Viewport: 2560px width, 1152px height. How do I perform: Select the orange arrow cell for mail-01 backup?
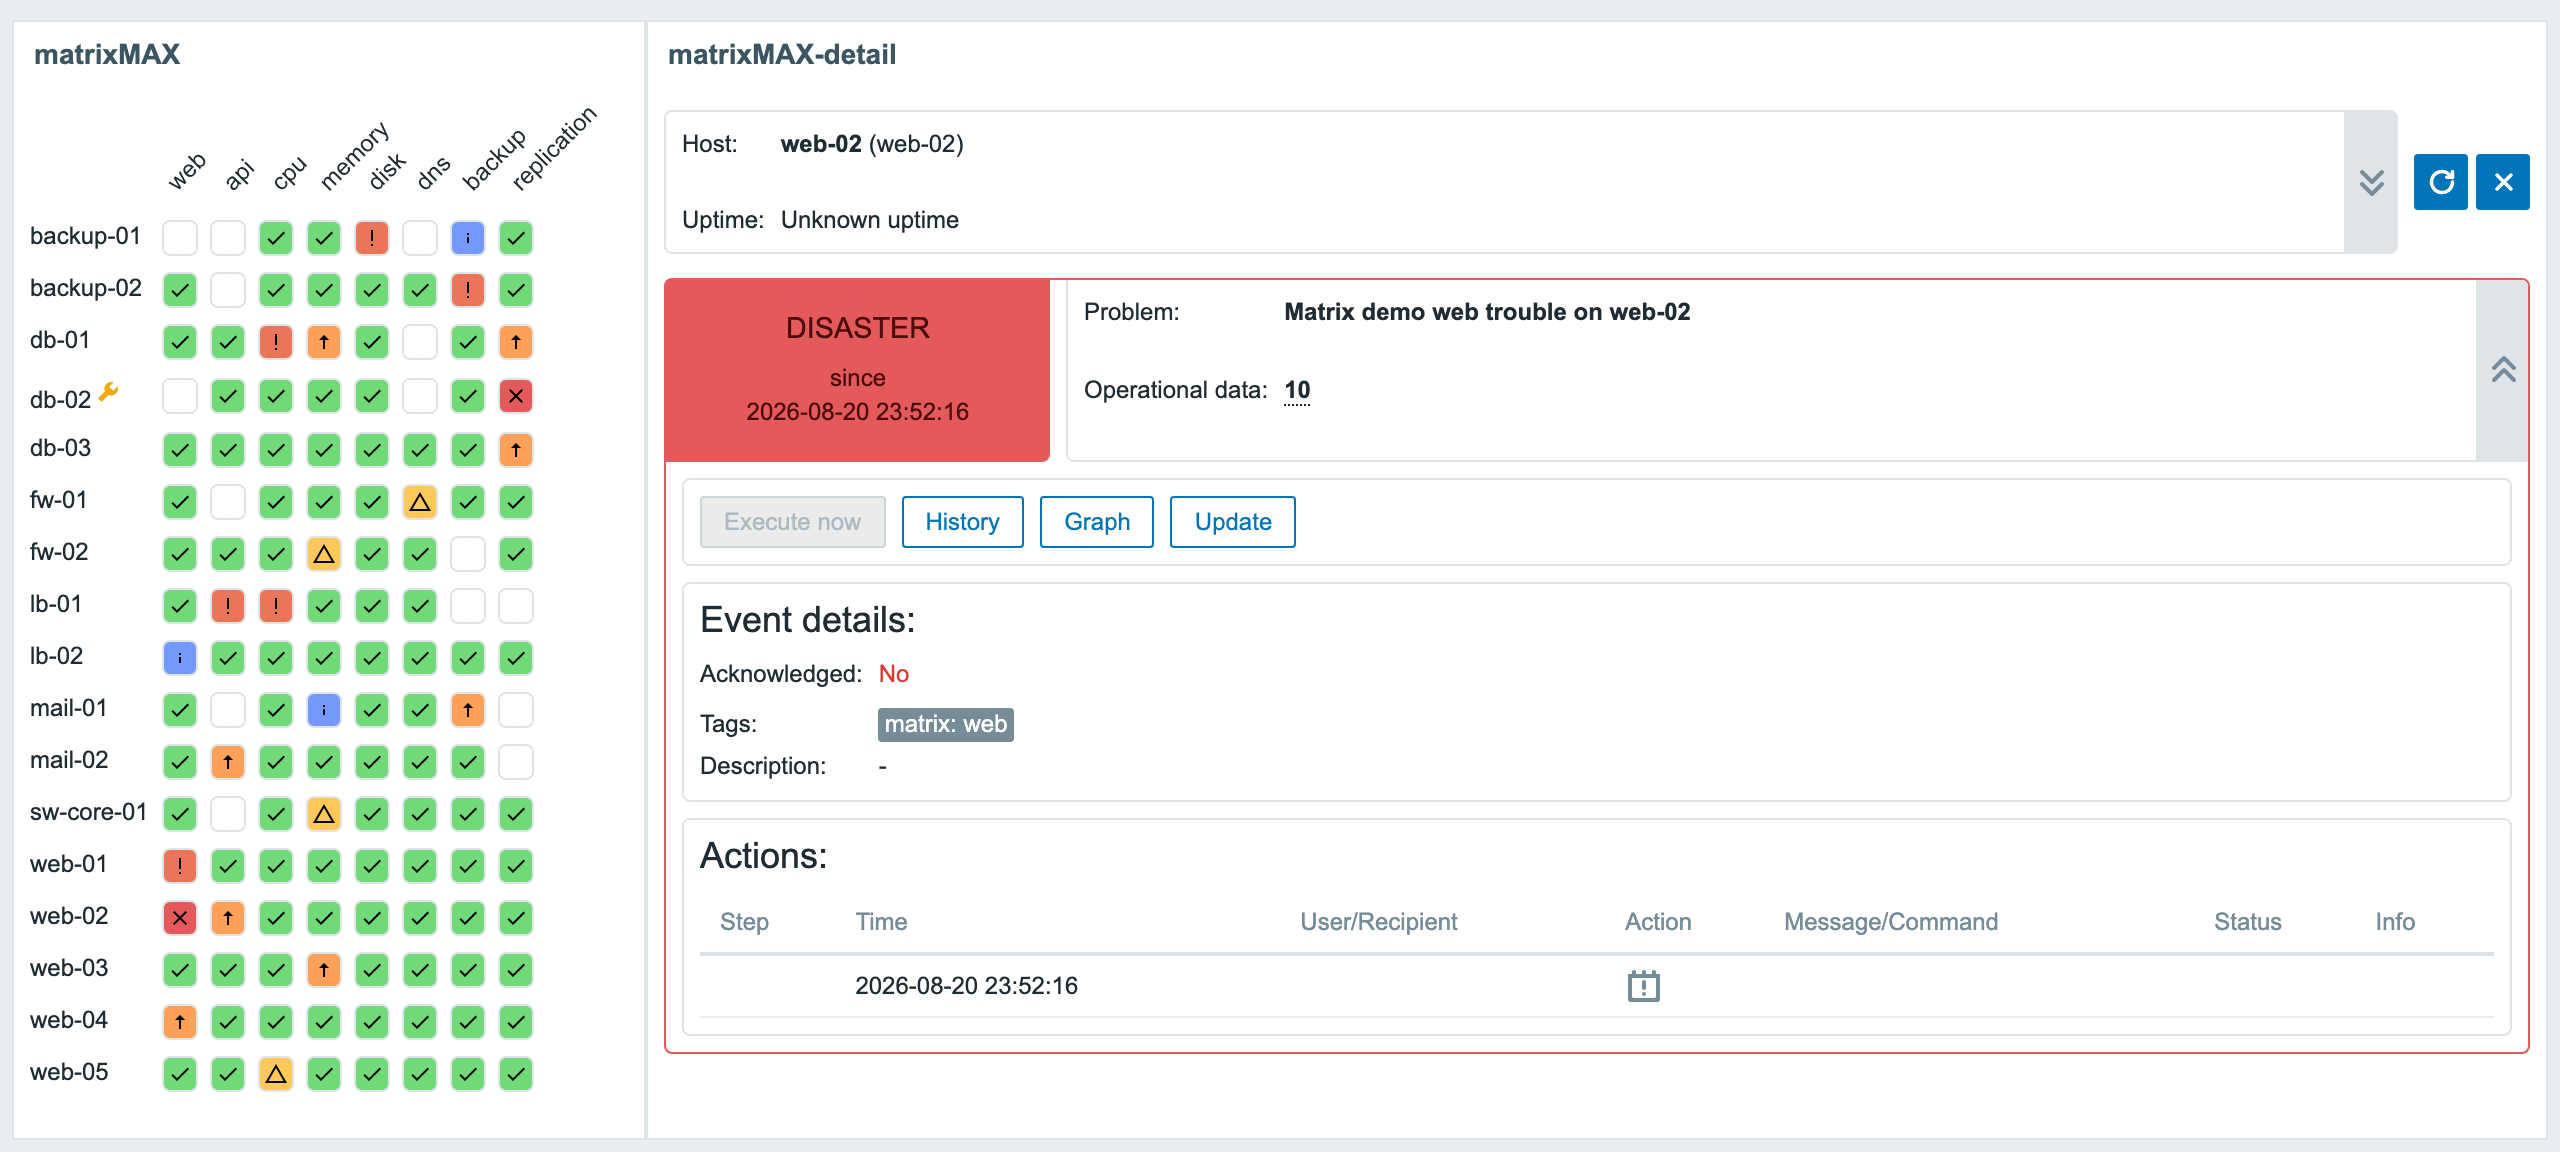pos(468,710)
